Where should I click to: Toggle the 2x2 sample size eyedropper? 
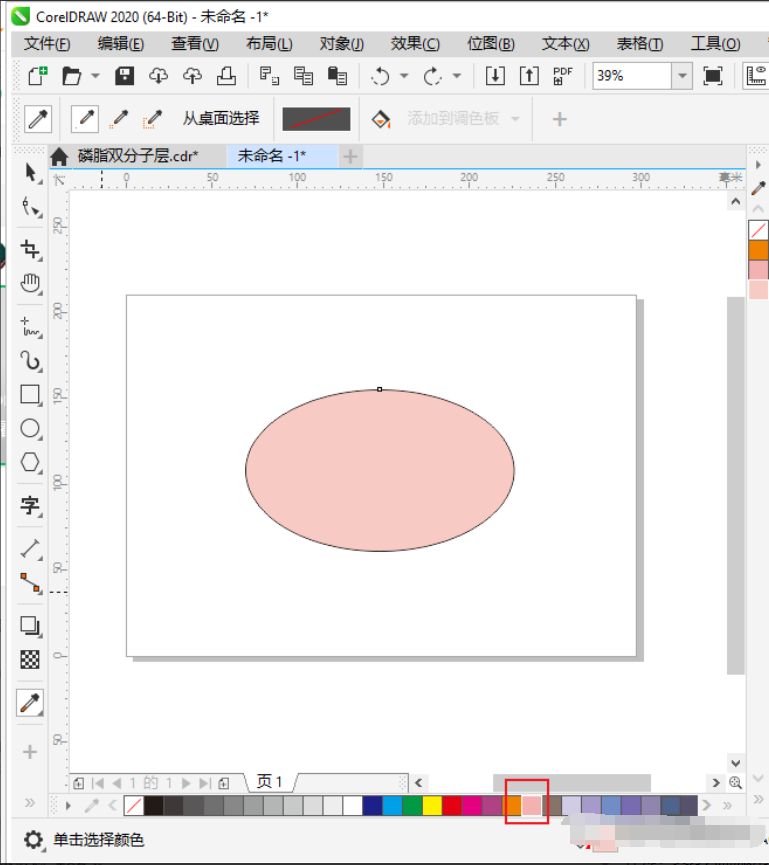[x=119, y=119]
